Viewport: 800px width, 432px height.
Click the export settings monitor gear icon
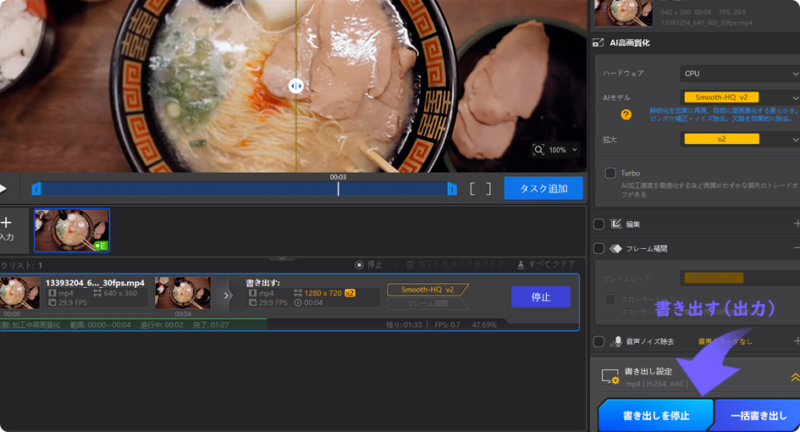608,376
